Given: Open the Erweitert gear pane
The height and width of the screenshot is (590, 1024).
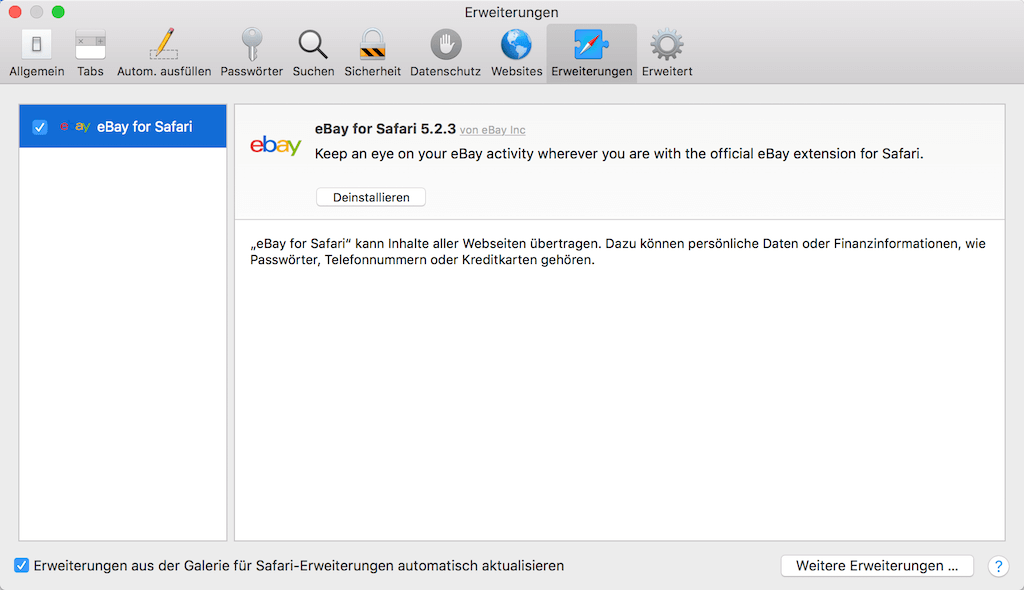Looking at the screenshot, I should tap(667, 54).
